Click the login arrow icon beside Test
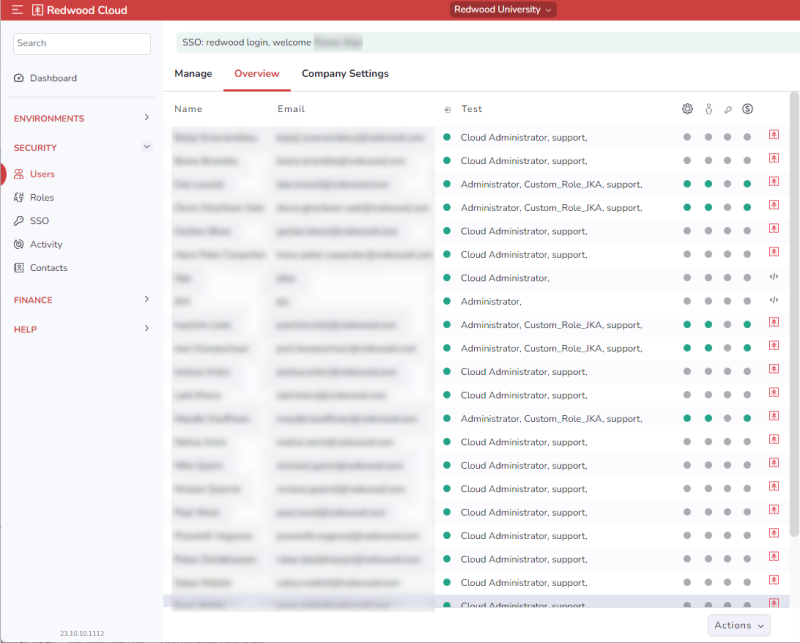Viewport: 800px width, 643px height. point(447,109)
